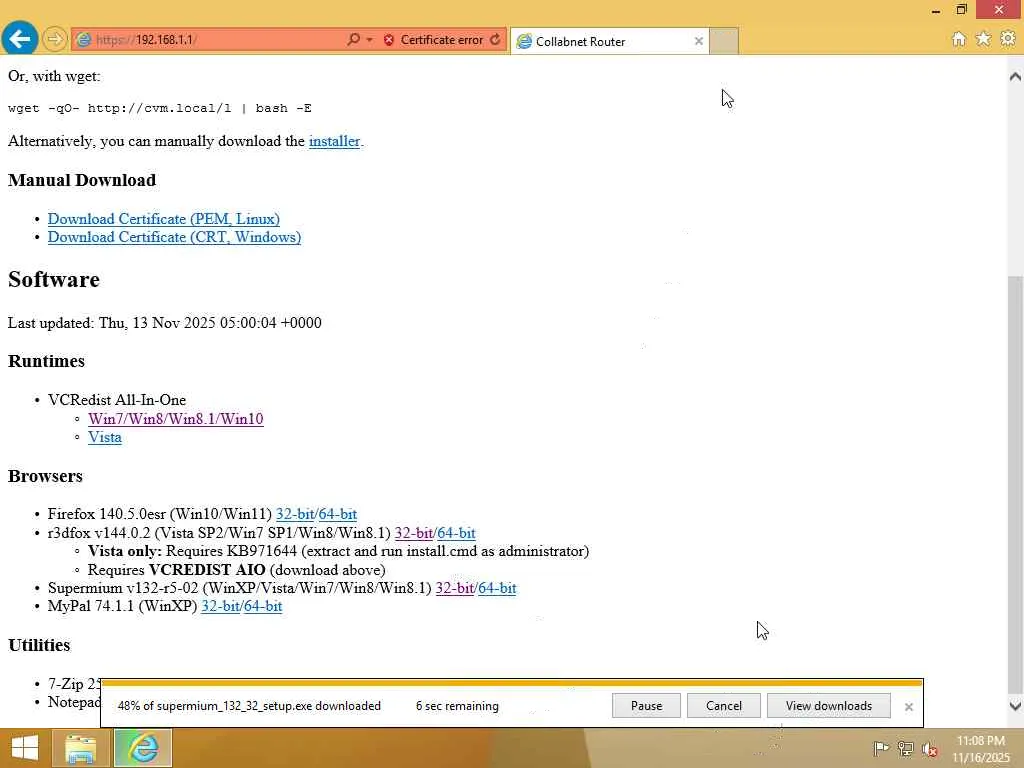Image resolution: width=1024 pixels, height=768 pixels.
Task: Open the Windows Start button
Action: [x=24, y=748]
